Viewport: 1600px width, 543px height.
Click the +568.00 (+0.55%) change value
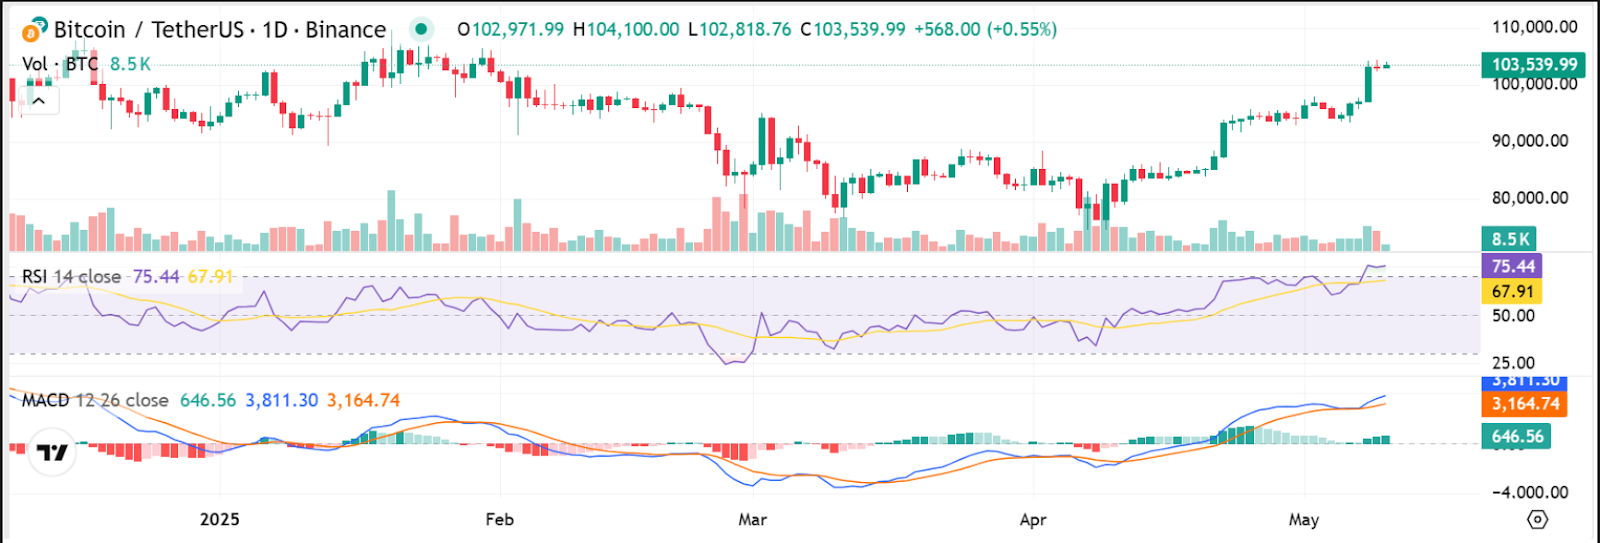tap(986, 30)
